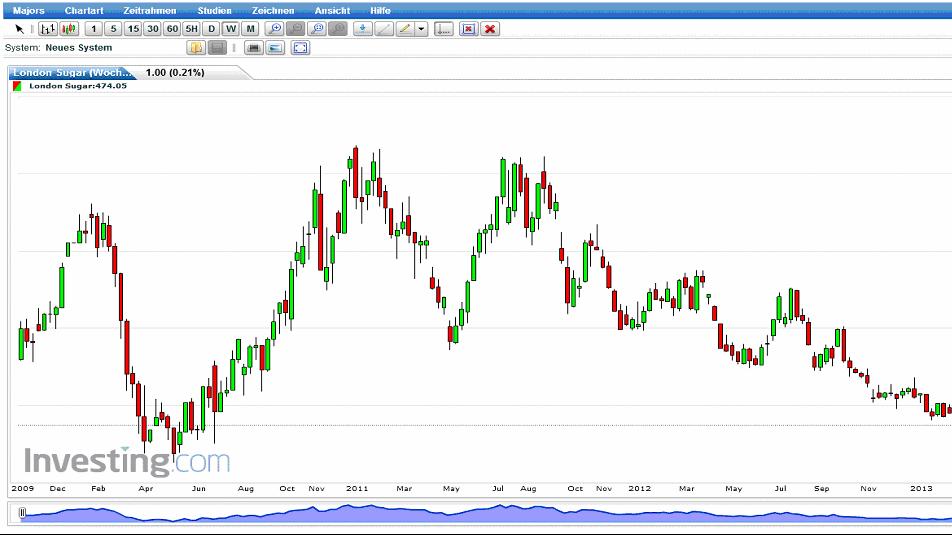Set timeframe to 5H
This screenshot has height=535, width=952.
pos(192,29)
